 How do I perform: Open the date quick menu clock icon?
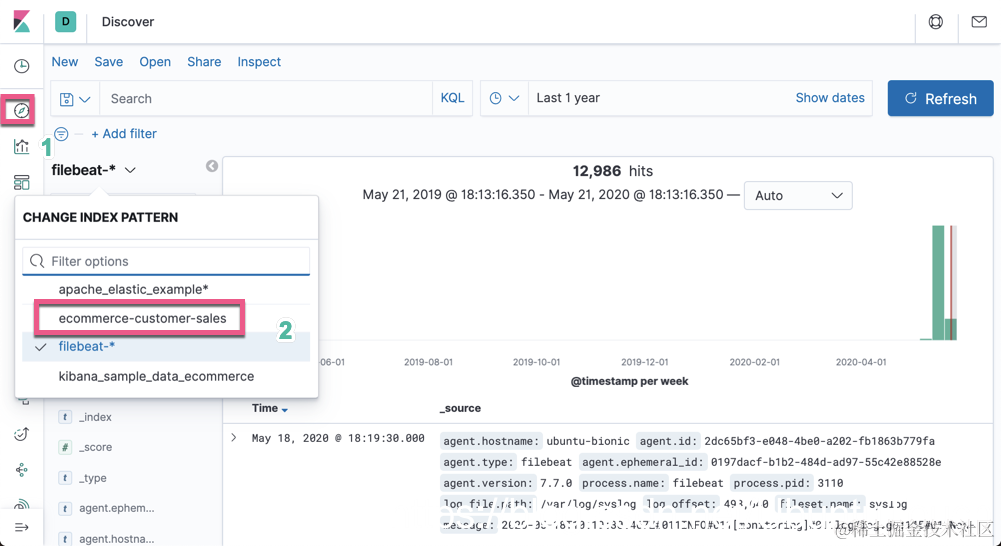504,98
